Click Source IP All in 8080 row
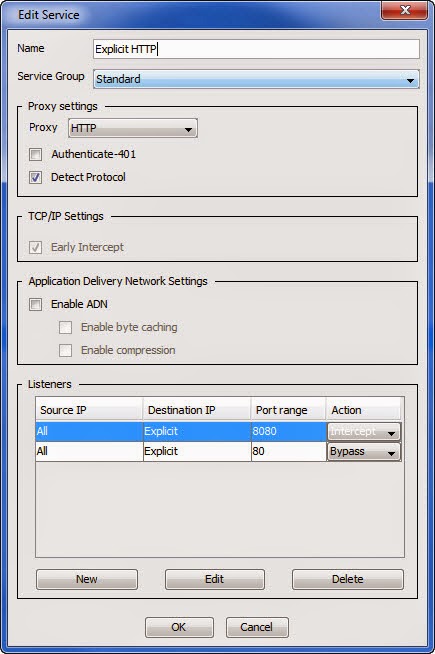 89,431
